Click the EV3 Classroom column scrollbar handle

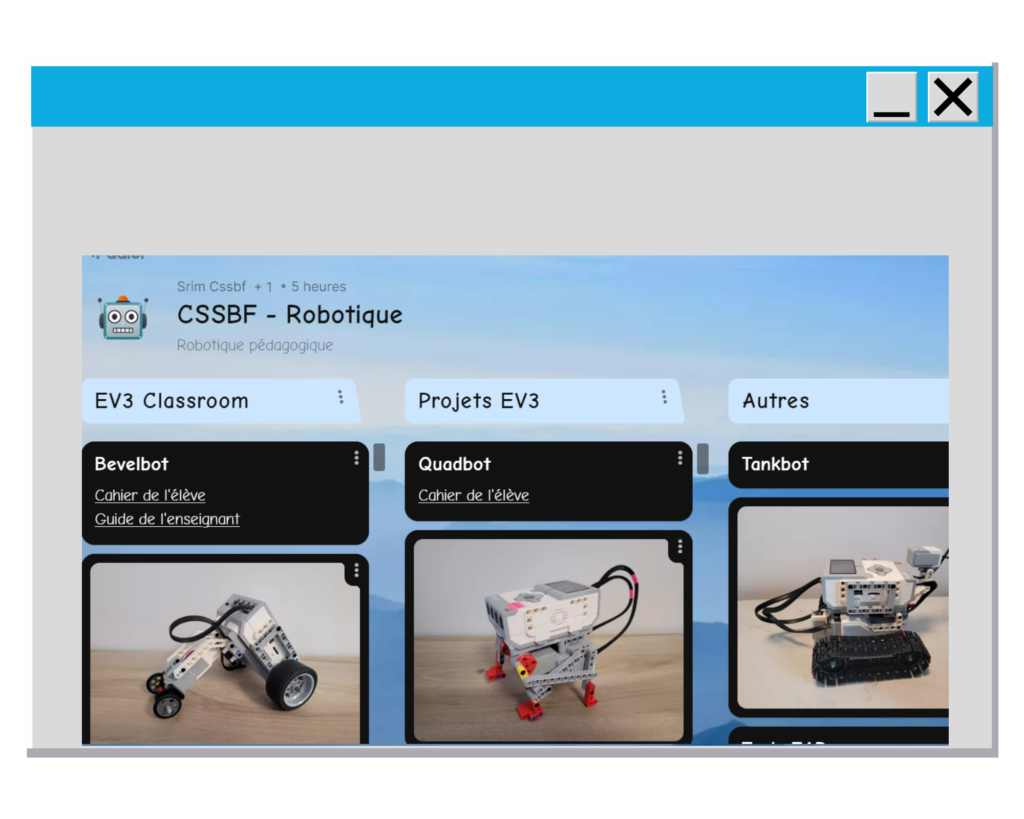[379, 457]
